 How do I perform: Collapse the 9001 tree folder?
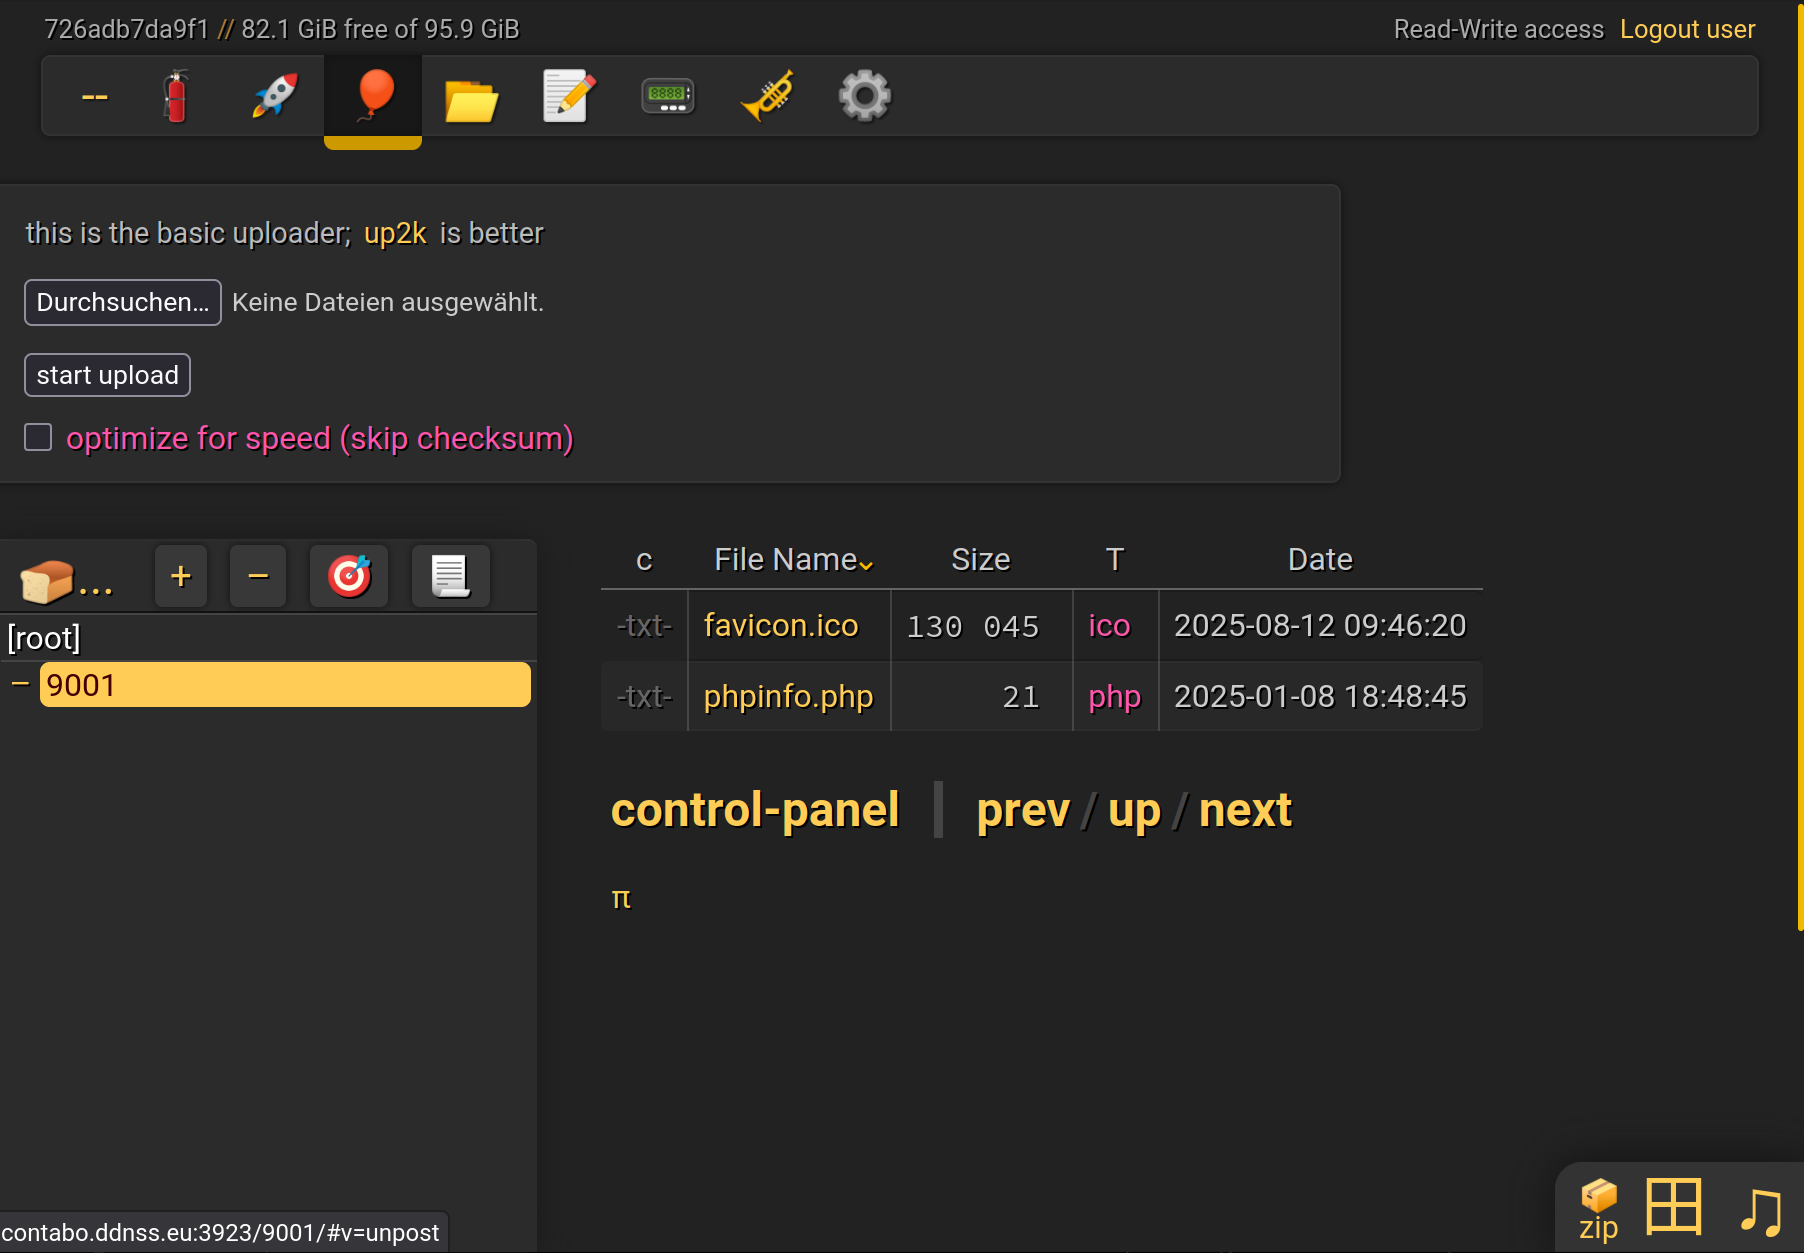pos(20,684)
